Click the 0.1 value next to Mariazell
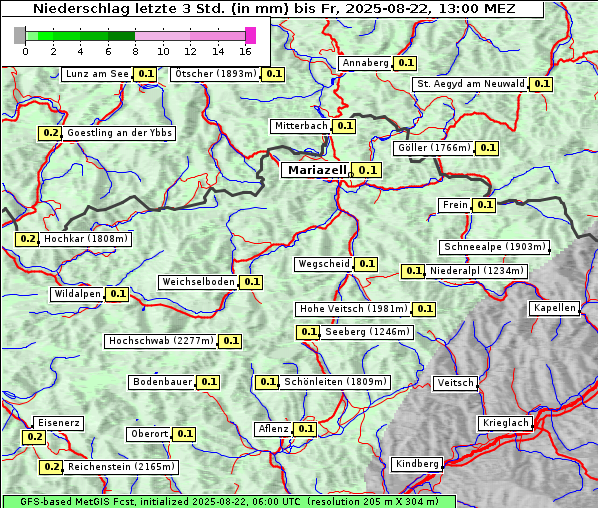The height and width of the screenshot is (508, 598). [367, 170]
